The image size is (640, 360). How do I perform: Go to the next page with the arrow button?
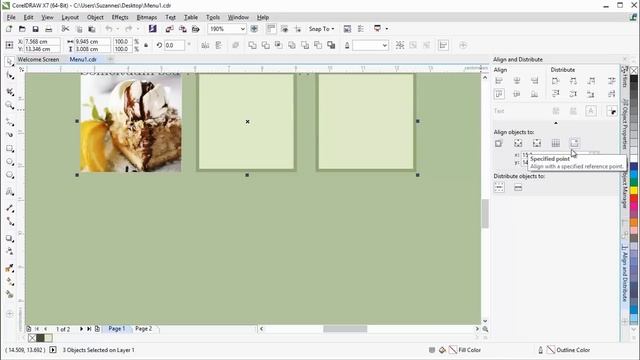[81, 329]
